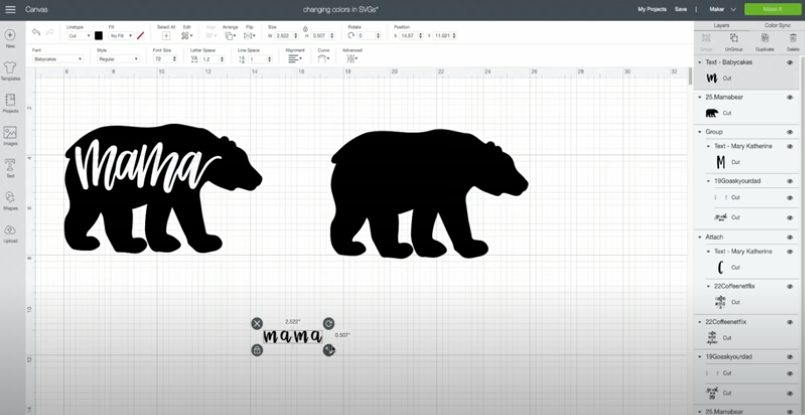The height and width of the screenshot is (415, 805).
Task: Open the Fill No Fill dropdown
Action: point(121,35)
